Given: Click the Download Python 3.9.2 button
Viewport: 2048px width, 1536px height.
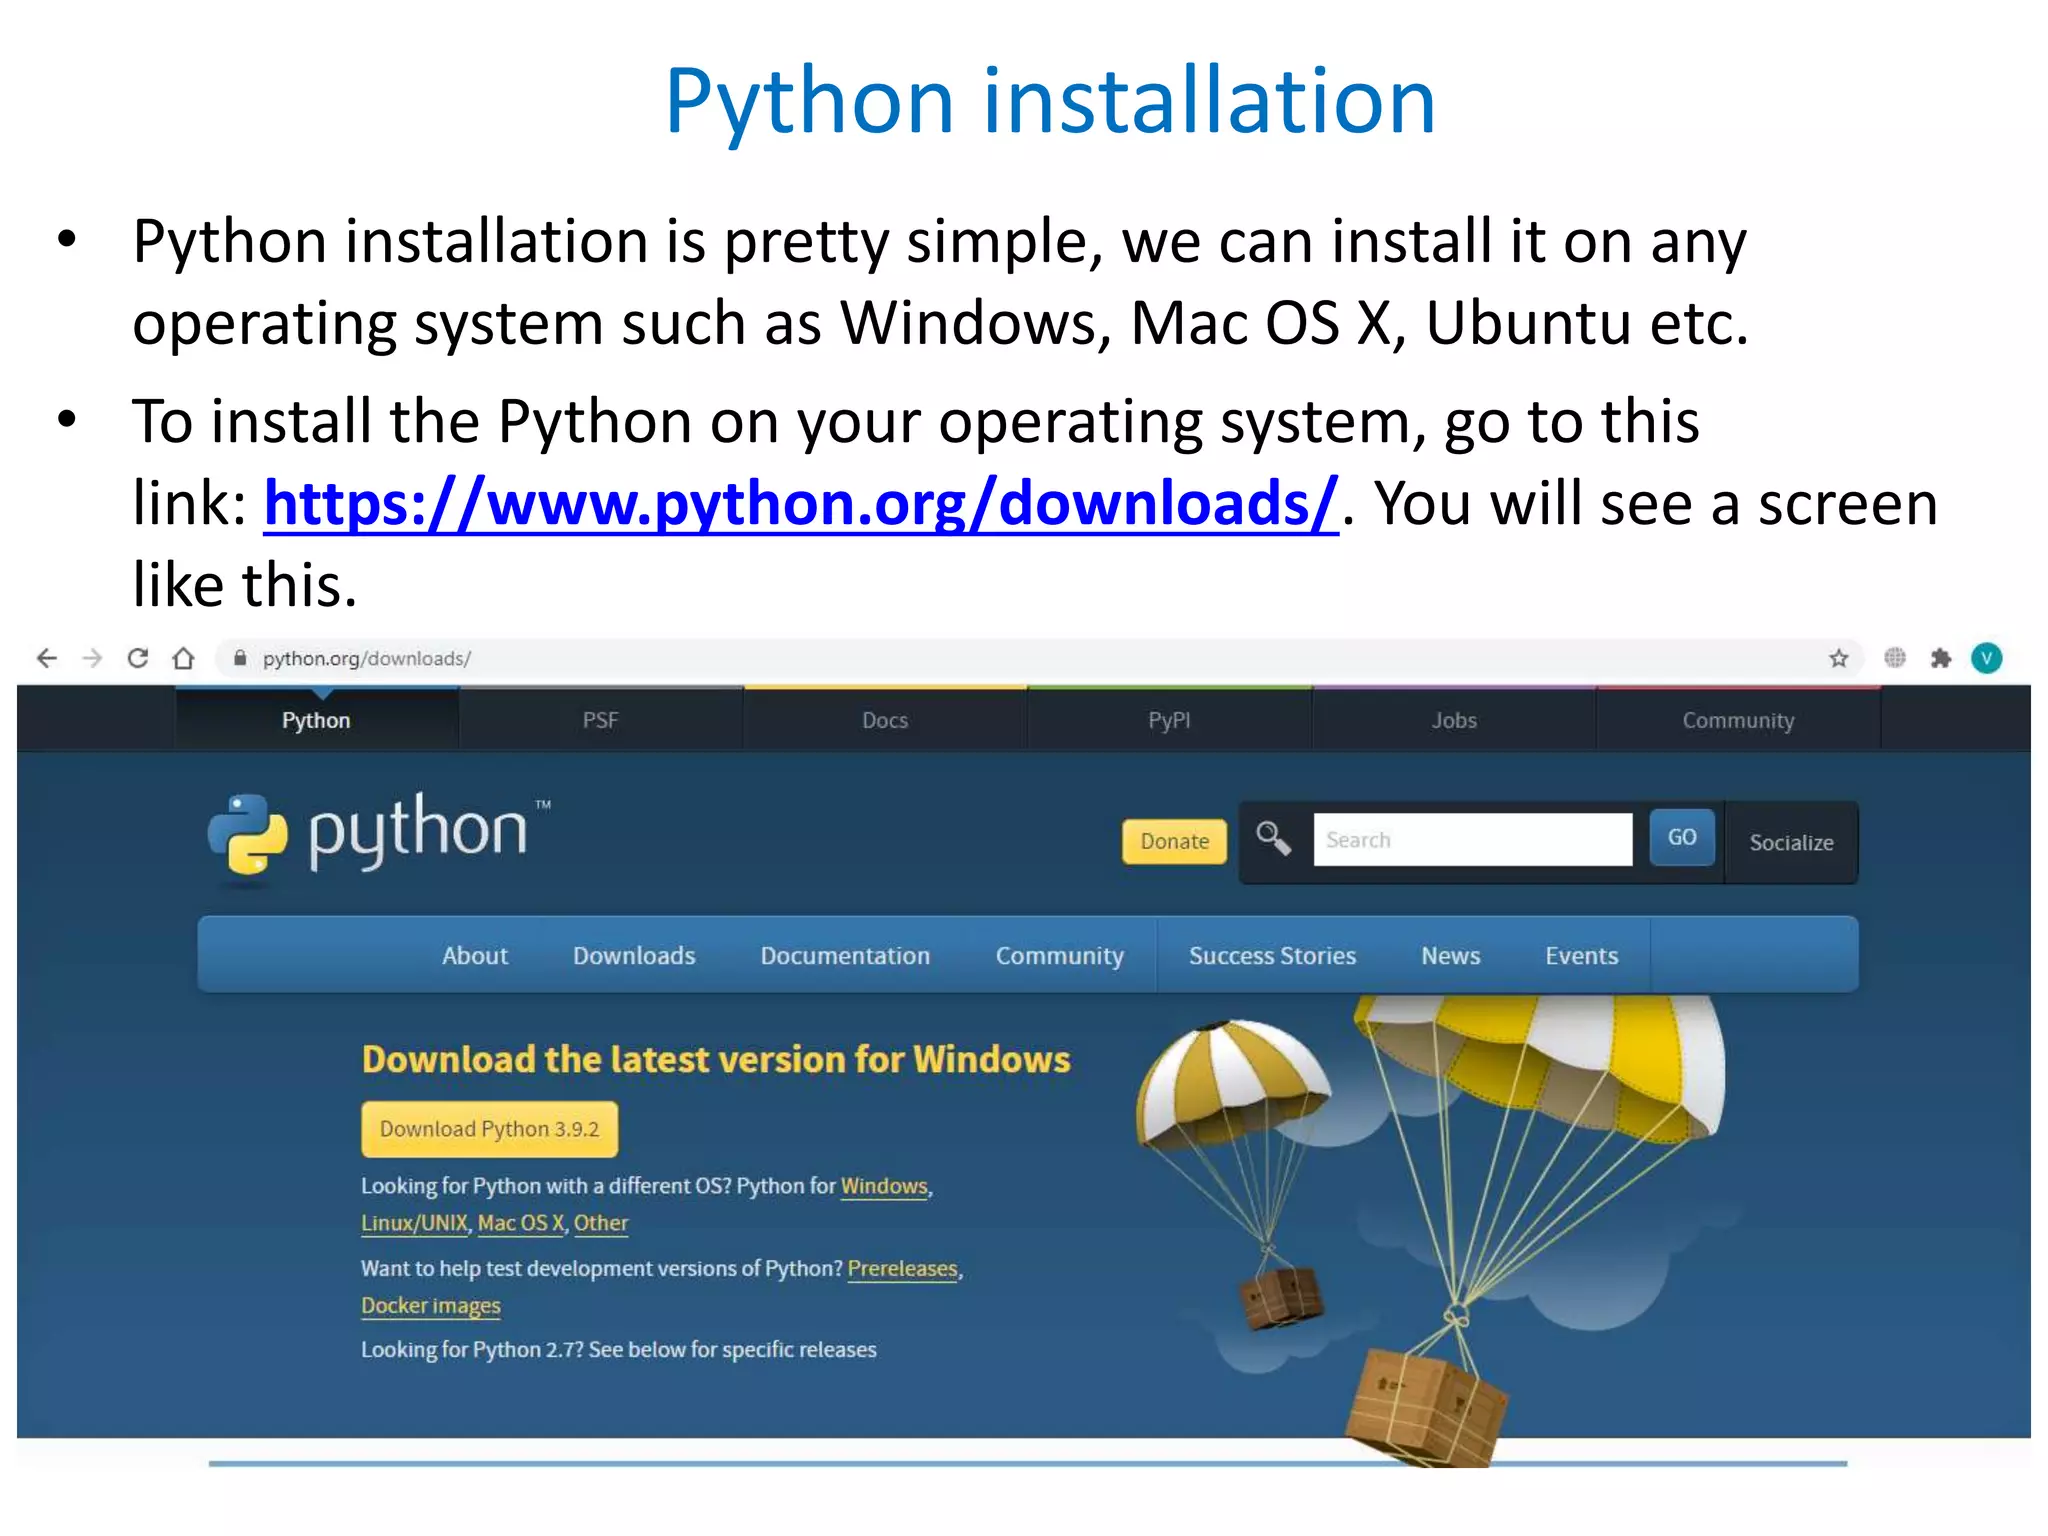Looking at the screenshot, I should pyautogui.click(x=489, y=1129).
